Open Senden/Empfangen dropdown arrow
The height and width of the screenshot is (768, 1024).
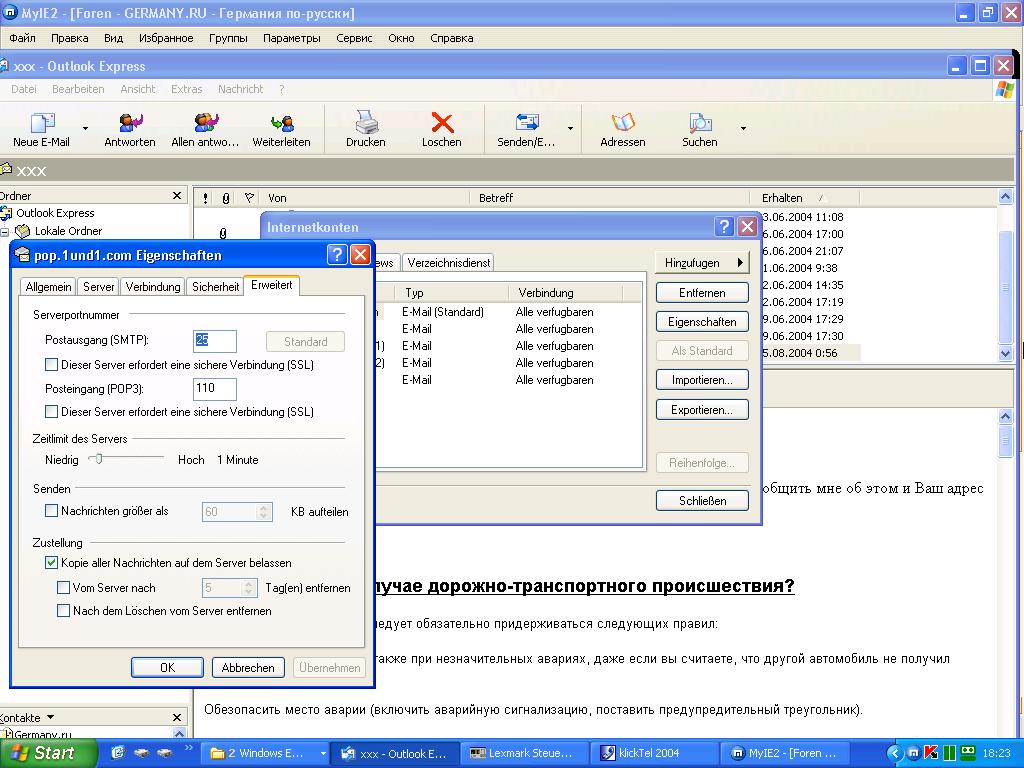pyautogui.click(x=570, y=129)
